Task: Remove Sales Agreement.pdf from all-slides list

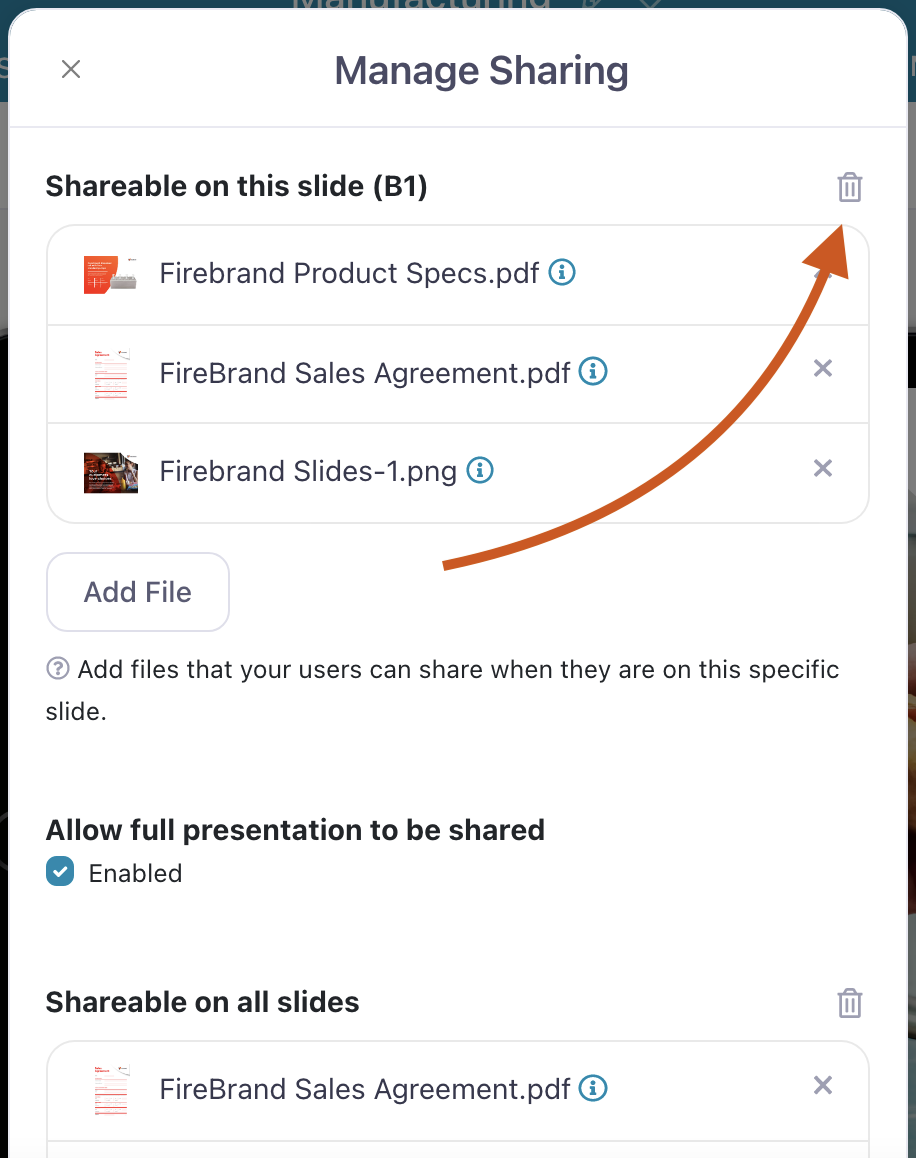Action: (x=822, y=1085)
